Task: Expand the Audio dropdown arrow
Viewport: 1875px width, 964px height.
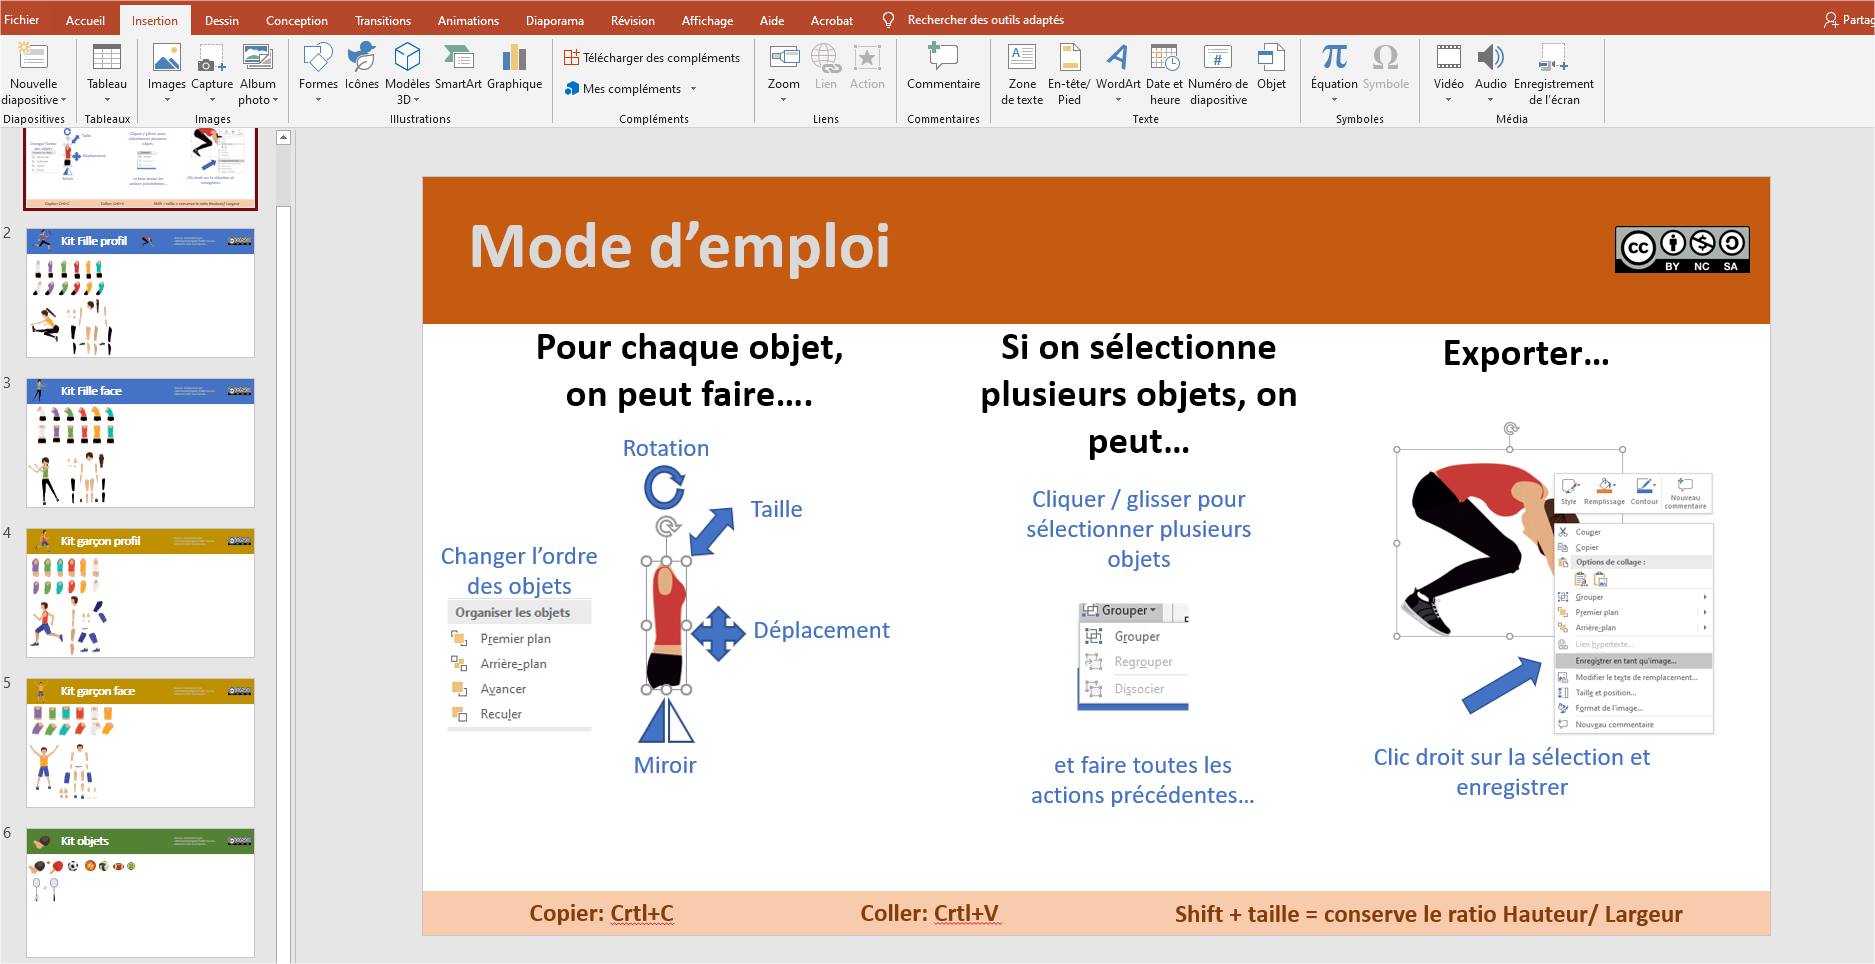Action: [x=1490, y=100]
